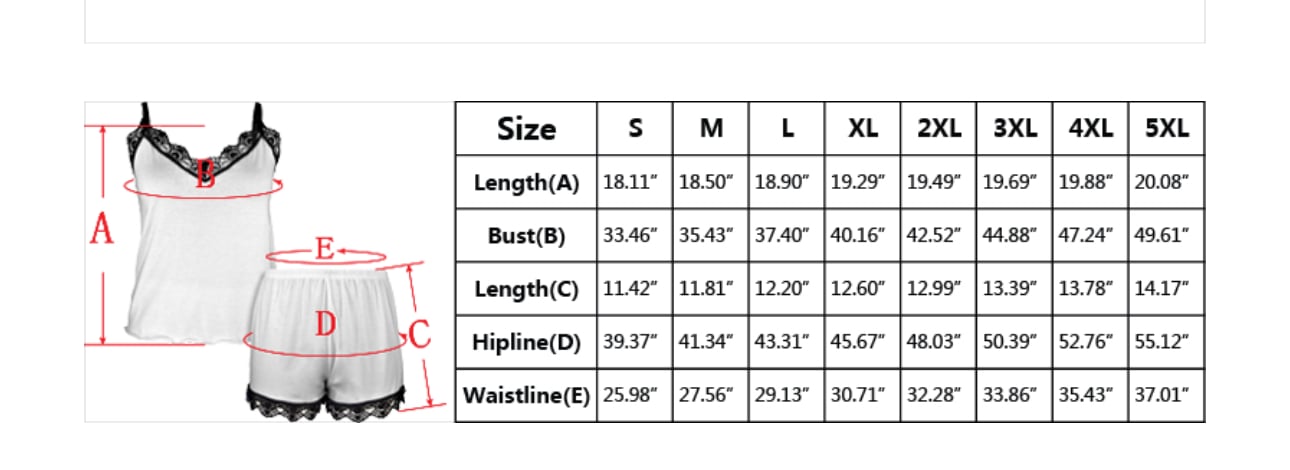The width and height of the screenshot is (1290, 470).
Task: Click the 5XL size column header
Action: coord(1166,129)
